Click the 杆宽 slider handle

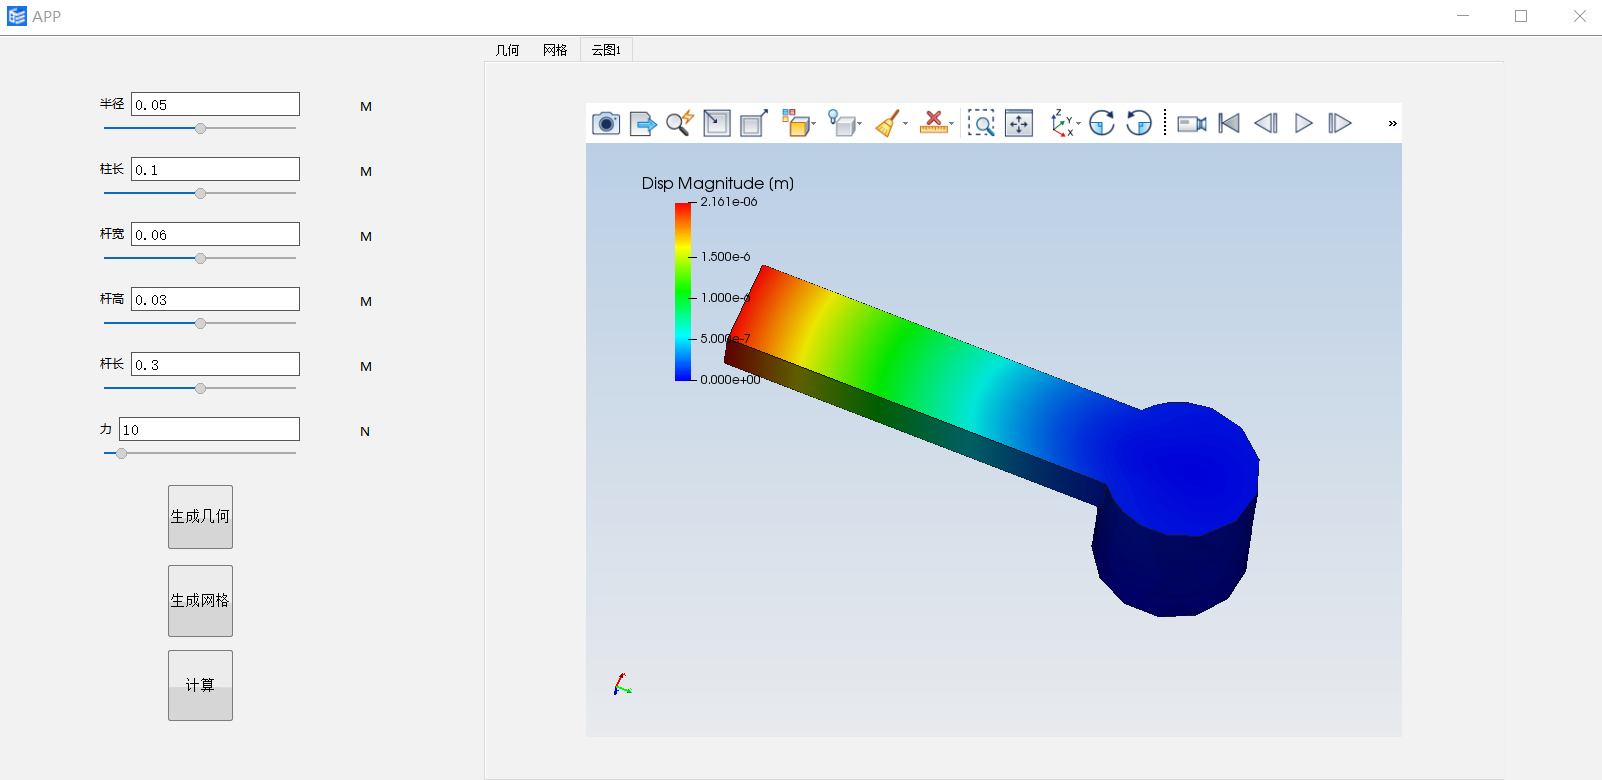(201, 258)
